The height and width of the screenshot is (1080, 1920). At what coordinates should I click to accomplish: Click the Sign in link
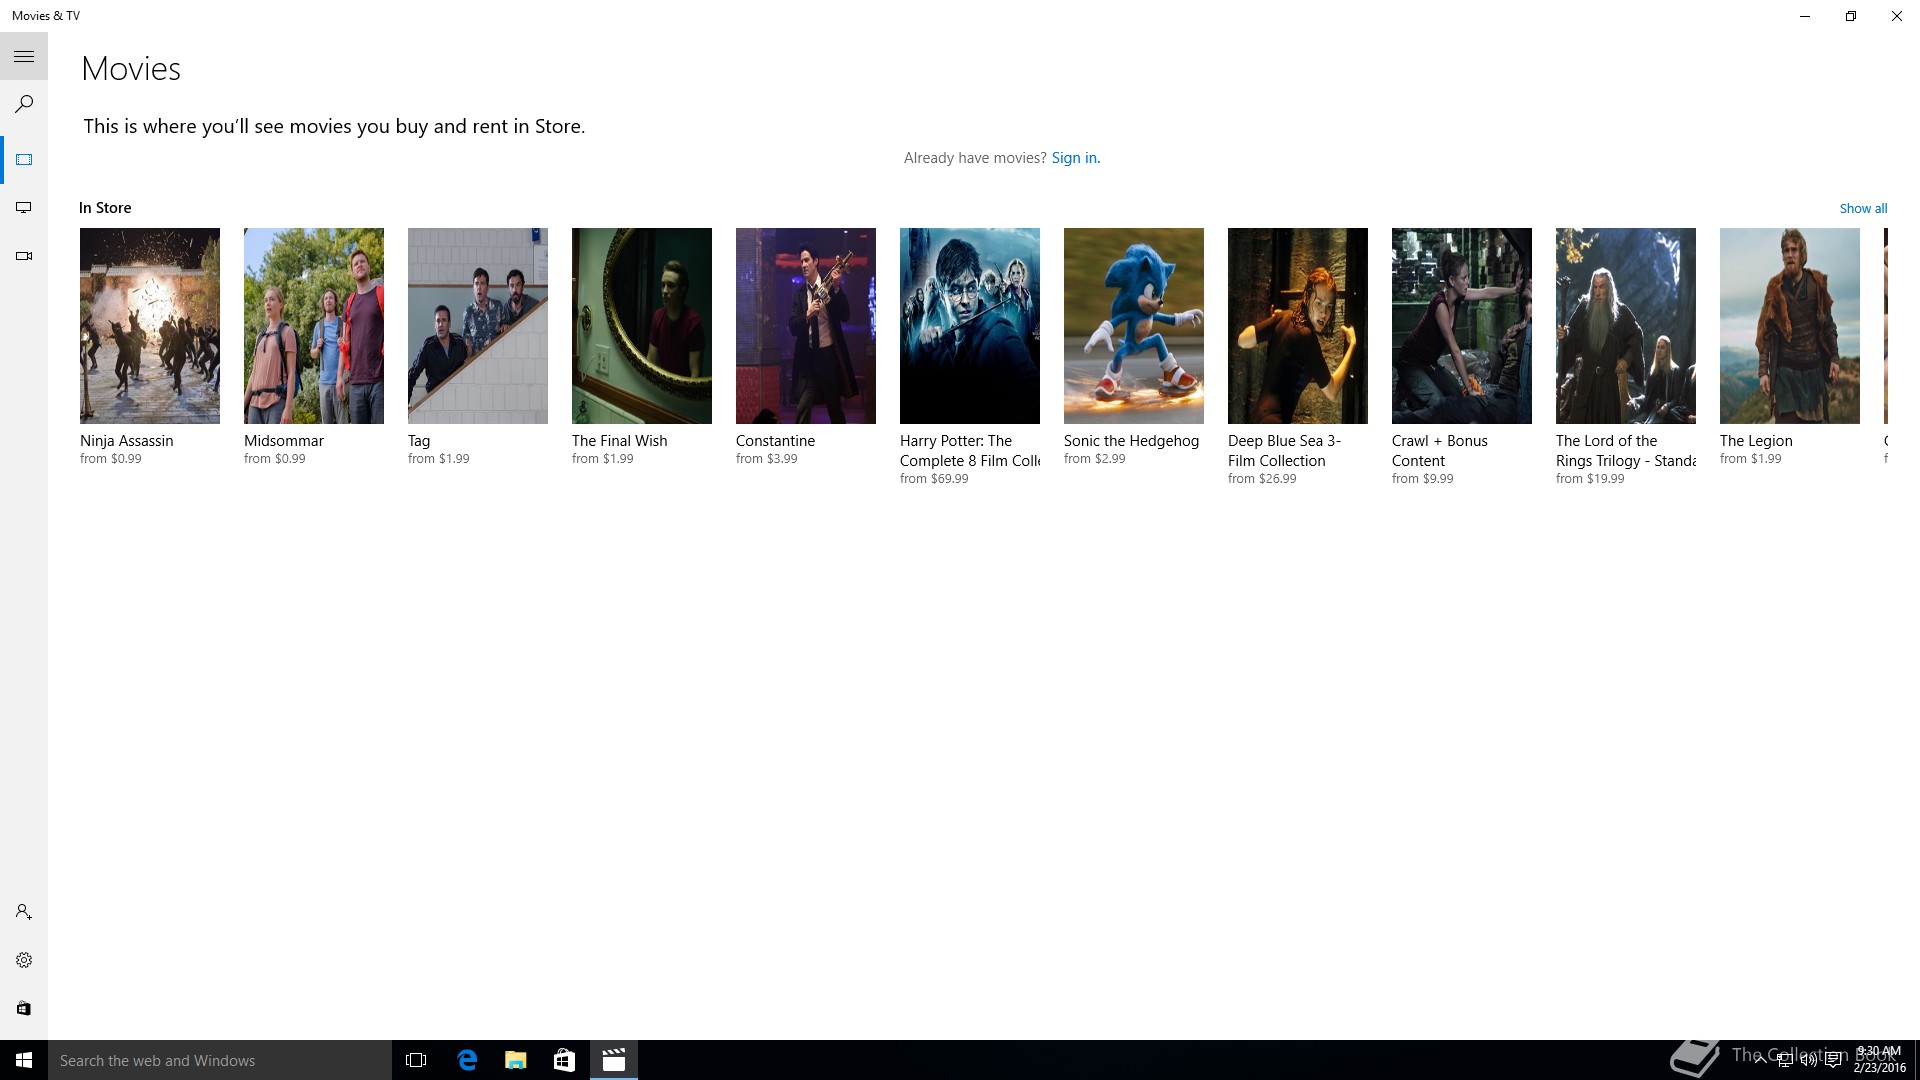click(x=1075, y=158)
